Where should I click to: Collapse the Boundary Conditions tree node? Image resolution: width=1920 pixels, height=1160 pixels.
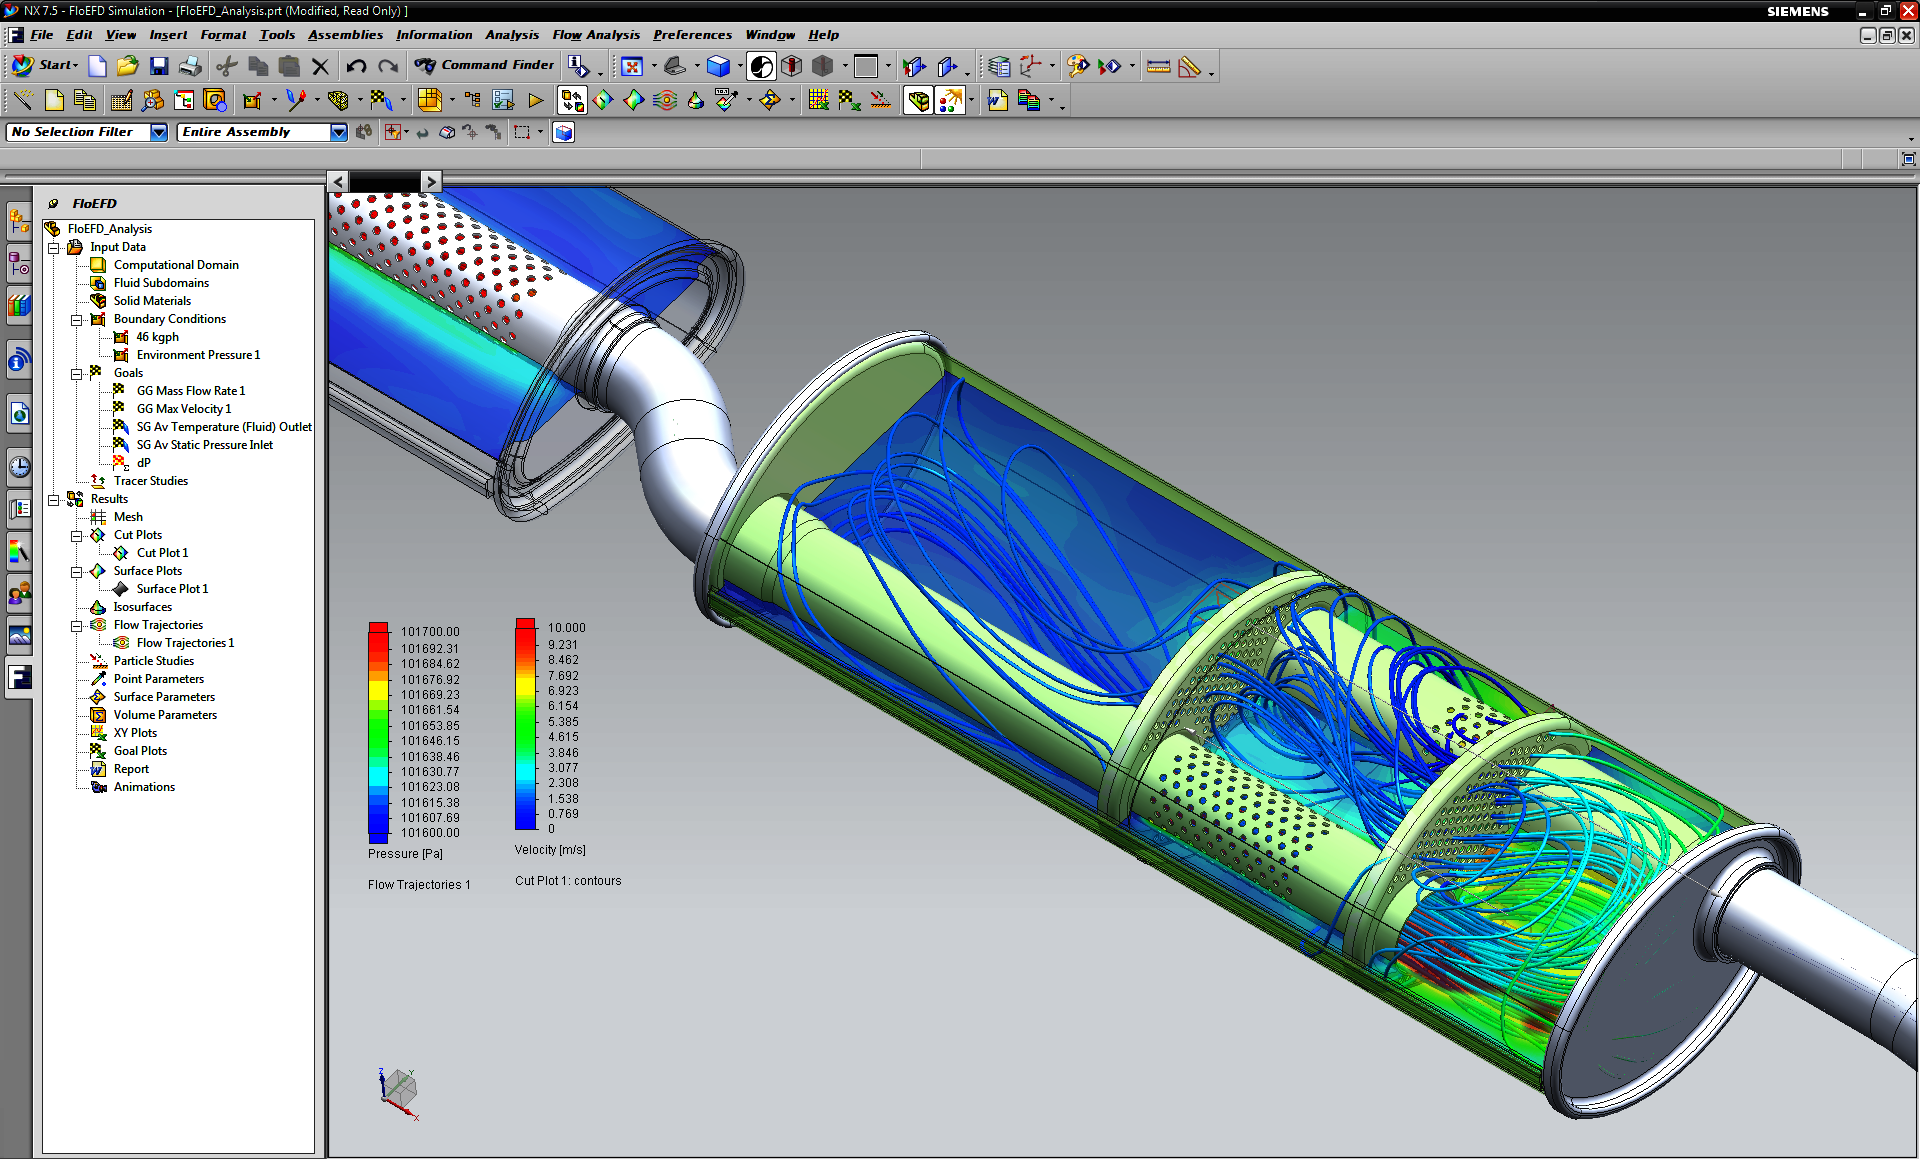click(x=76, y=320)
